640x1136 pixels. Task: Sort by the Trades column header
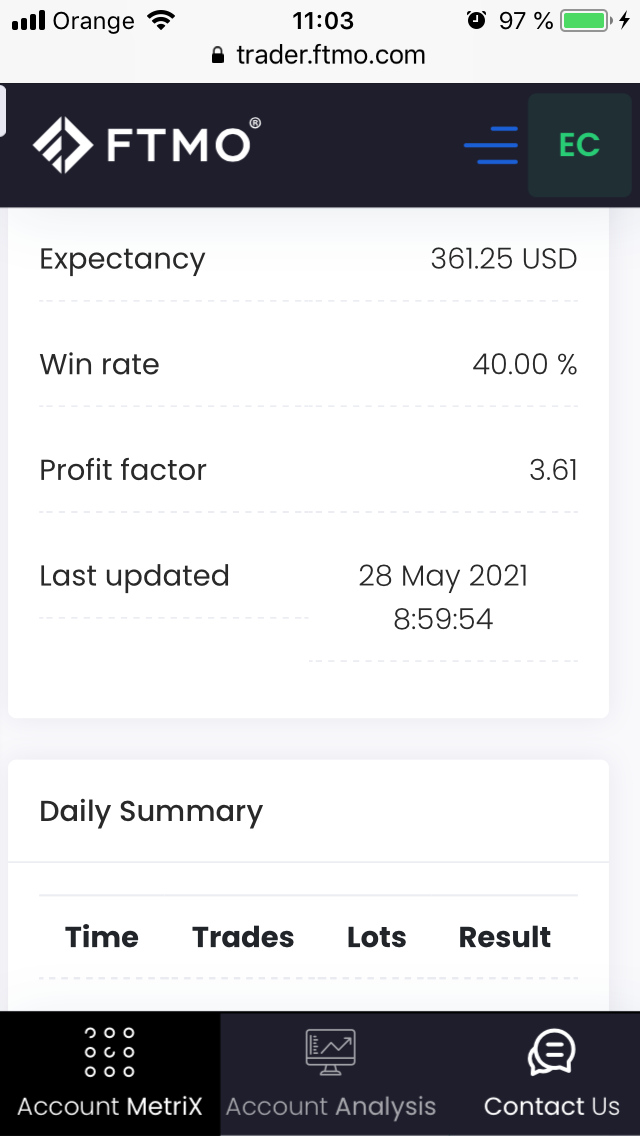(243, 937)
